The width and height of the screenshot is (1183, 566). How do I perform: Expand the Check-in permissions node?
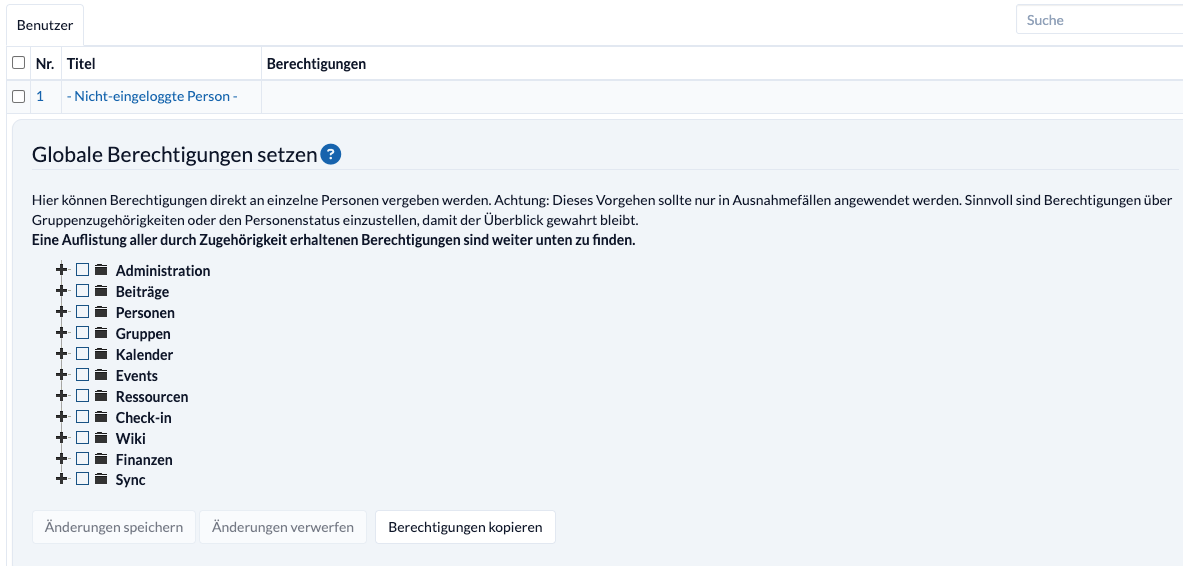coord(62,417)
